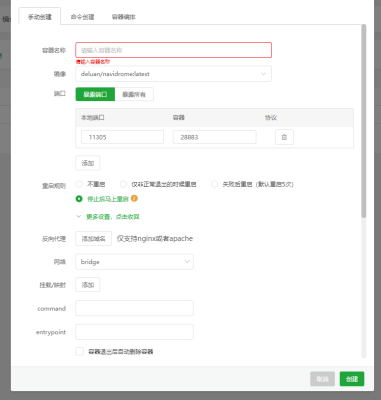
Task: Open the deluan/navidrome:latest image dropdown
Action: click(x=173, y=74)
